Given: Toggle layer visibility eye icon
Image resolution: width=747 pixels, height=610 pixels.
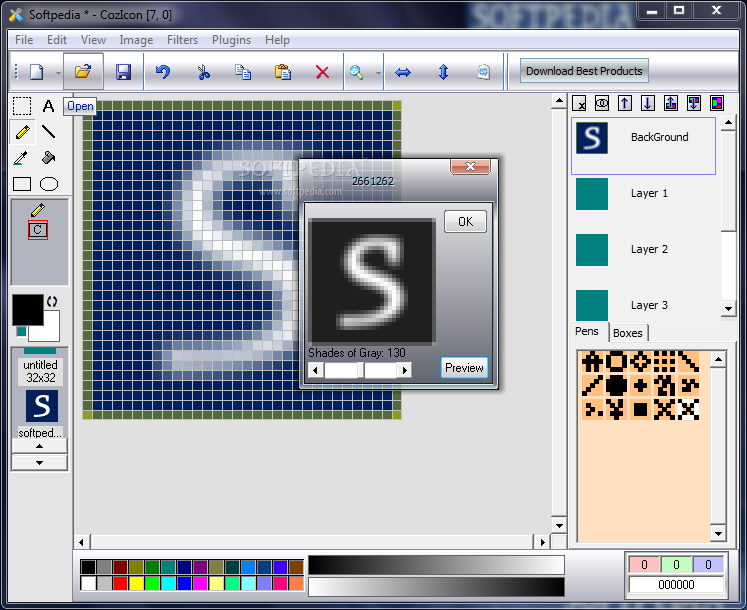Looking at the screenshot, I should tap(602, 103).
